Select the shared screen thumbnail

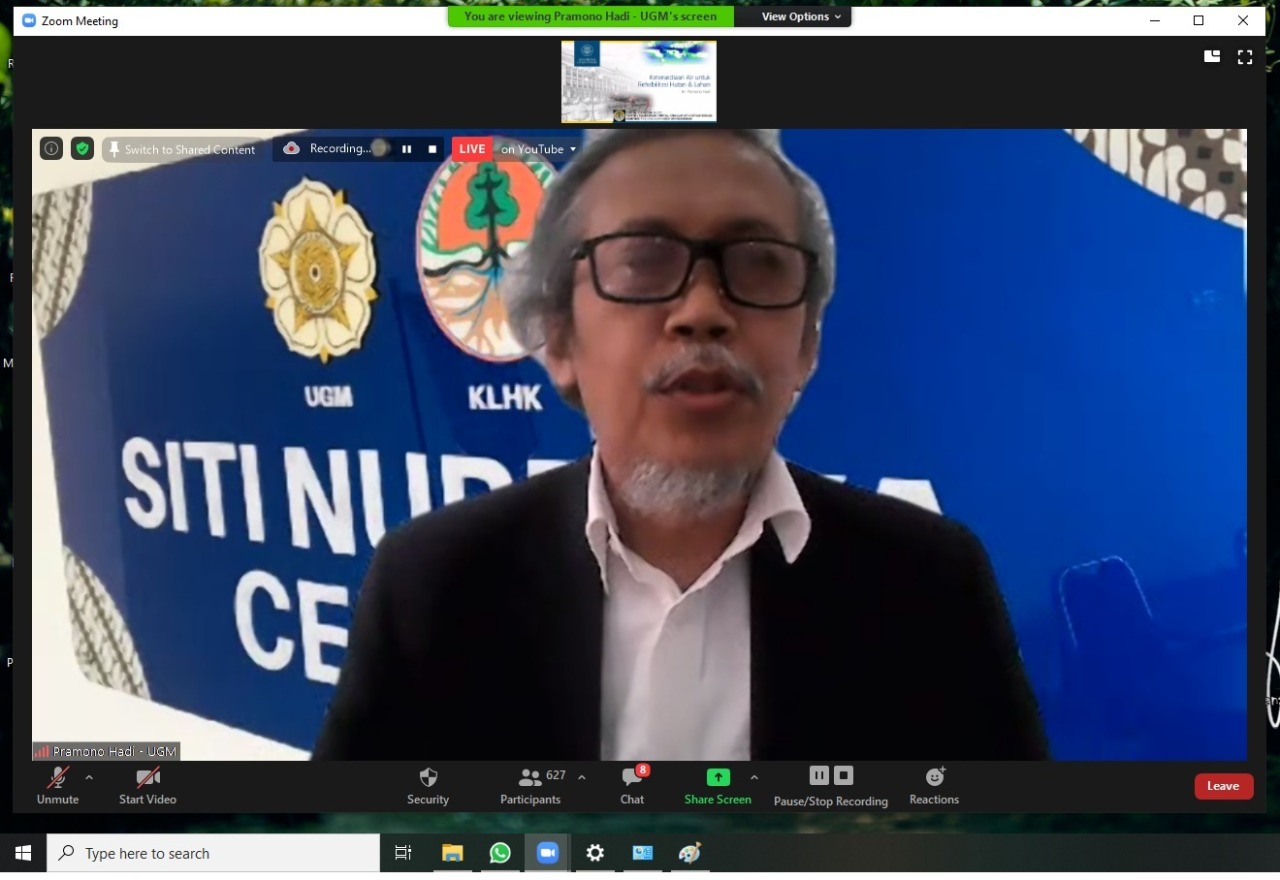pyautogui.click(x=639, y=82)
